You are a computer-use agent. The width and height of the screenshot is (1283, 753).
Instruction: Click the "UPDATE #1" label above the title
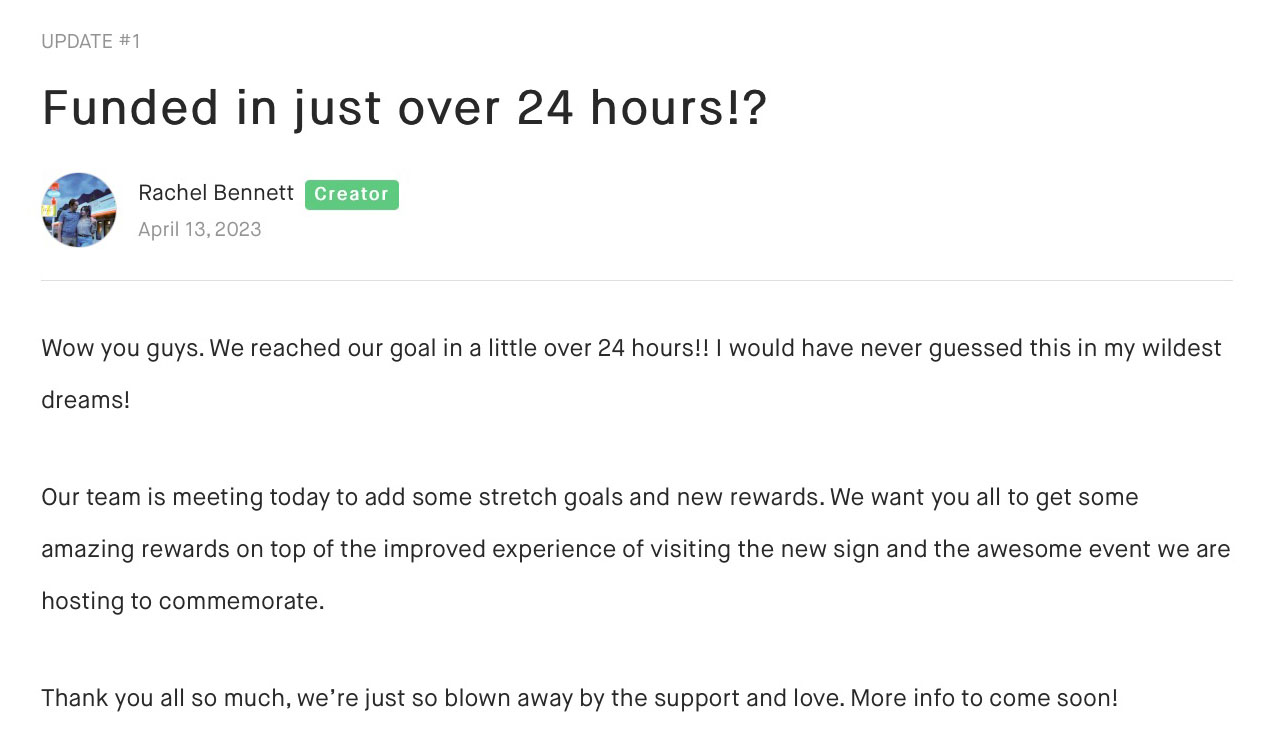(x=91, y=42)
